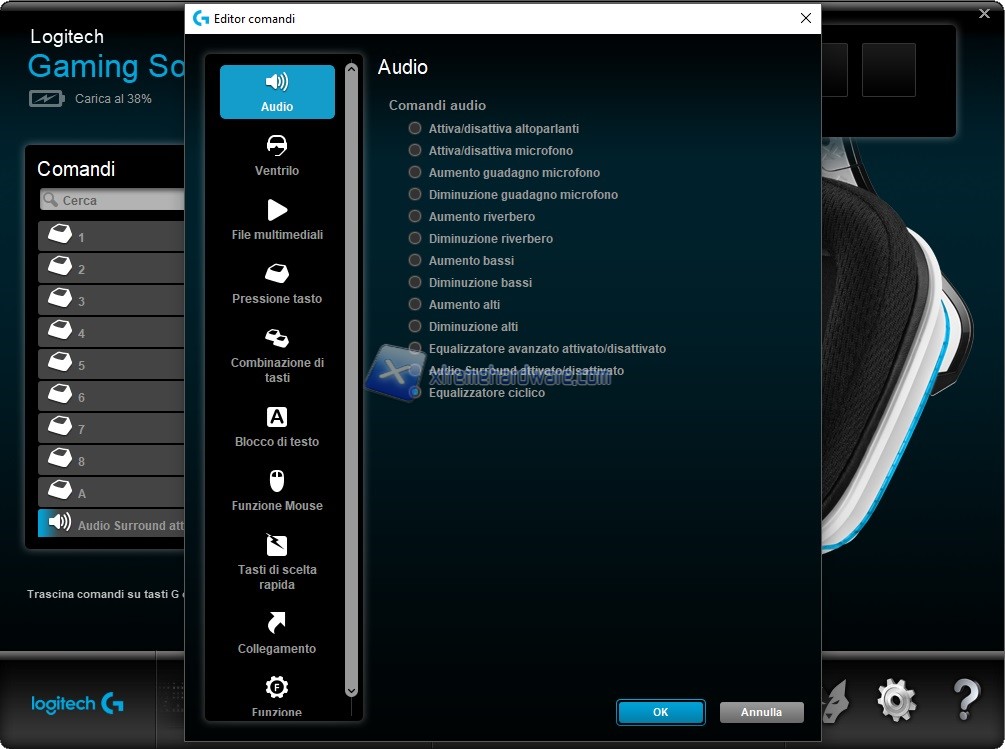Viewport: 1005px width, 749px height.
Task: Select the Equalizzatore ciclico radio button
Action: tap(415, 393)
